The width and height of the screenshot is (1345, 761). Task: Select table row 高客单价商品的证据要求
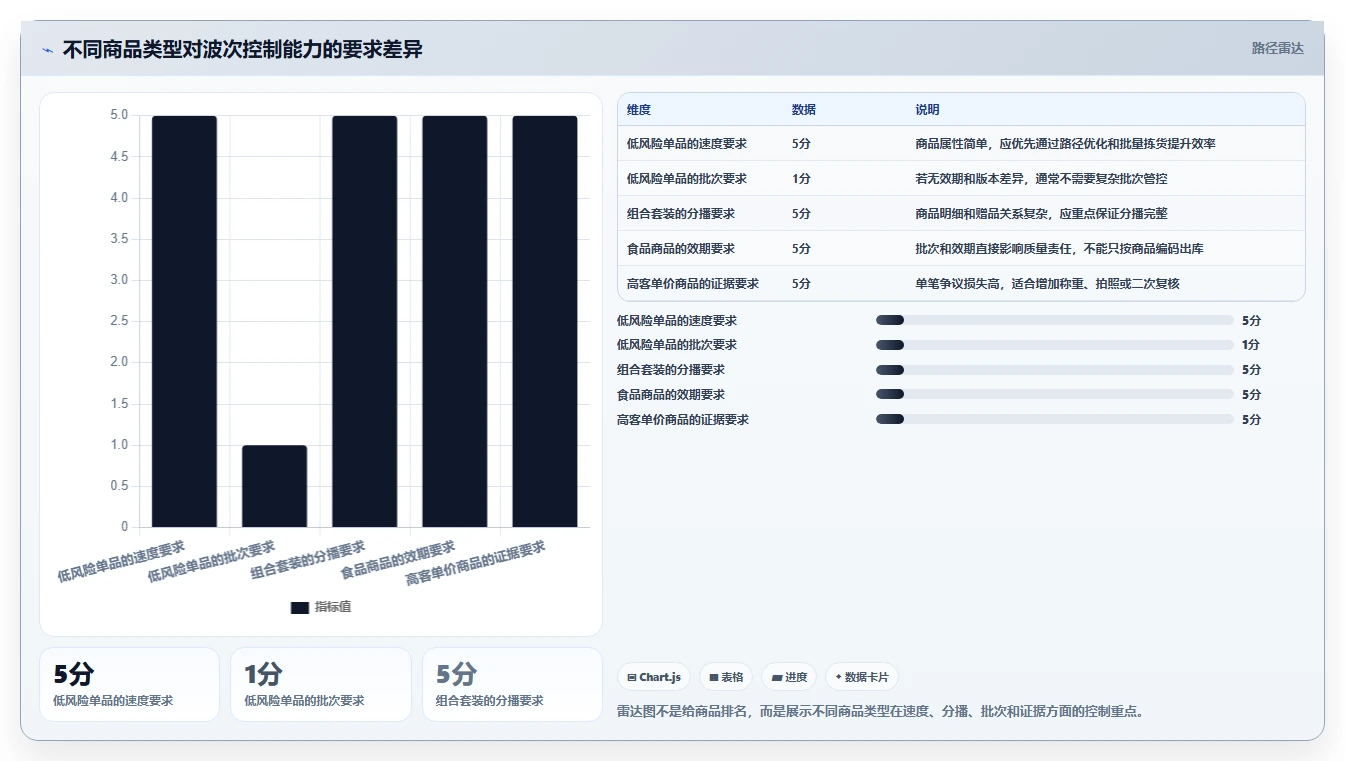pos(961,284)
